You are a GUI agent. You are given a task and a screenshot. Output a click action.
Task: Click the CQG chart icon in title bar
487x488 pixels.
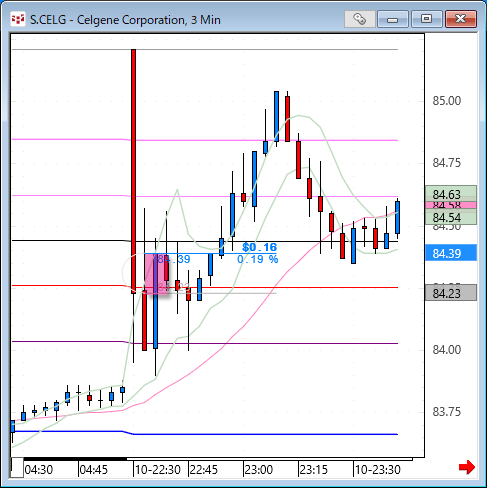click(x=18, y=19)
